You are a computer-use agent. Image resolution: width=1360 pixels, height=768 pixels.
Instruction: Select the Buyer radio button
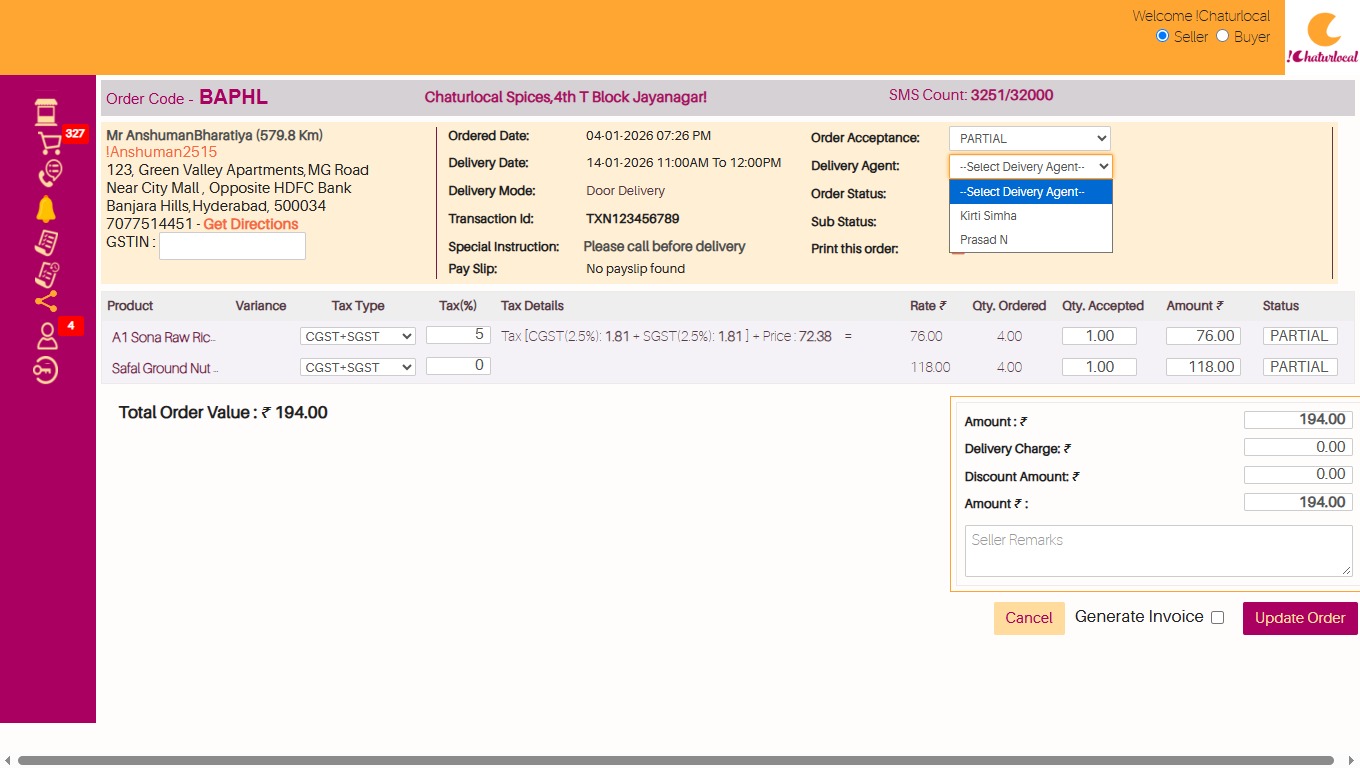(x=1222, y=36)
